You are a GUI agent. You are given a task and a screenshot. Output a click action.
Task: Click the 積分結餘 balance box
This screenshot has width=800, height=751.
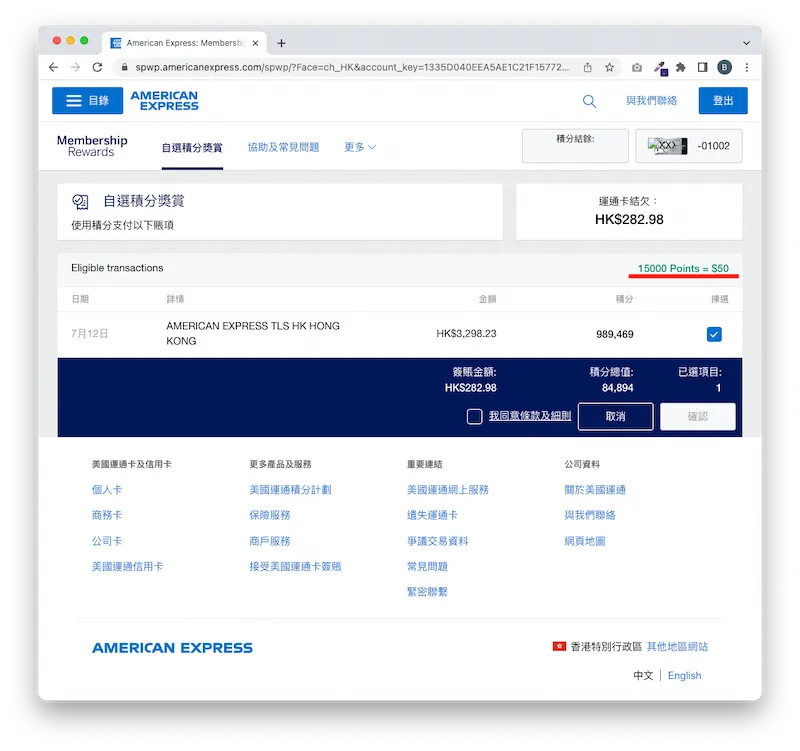click(x=575, y=146)
